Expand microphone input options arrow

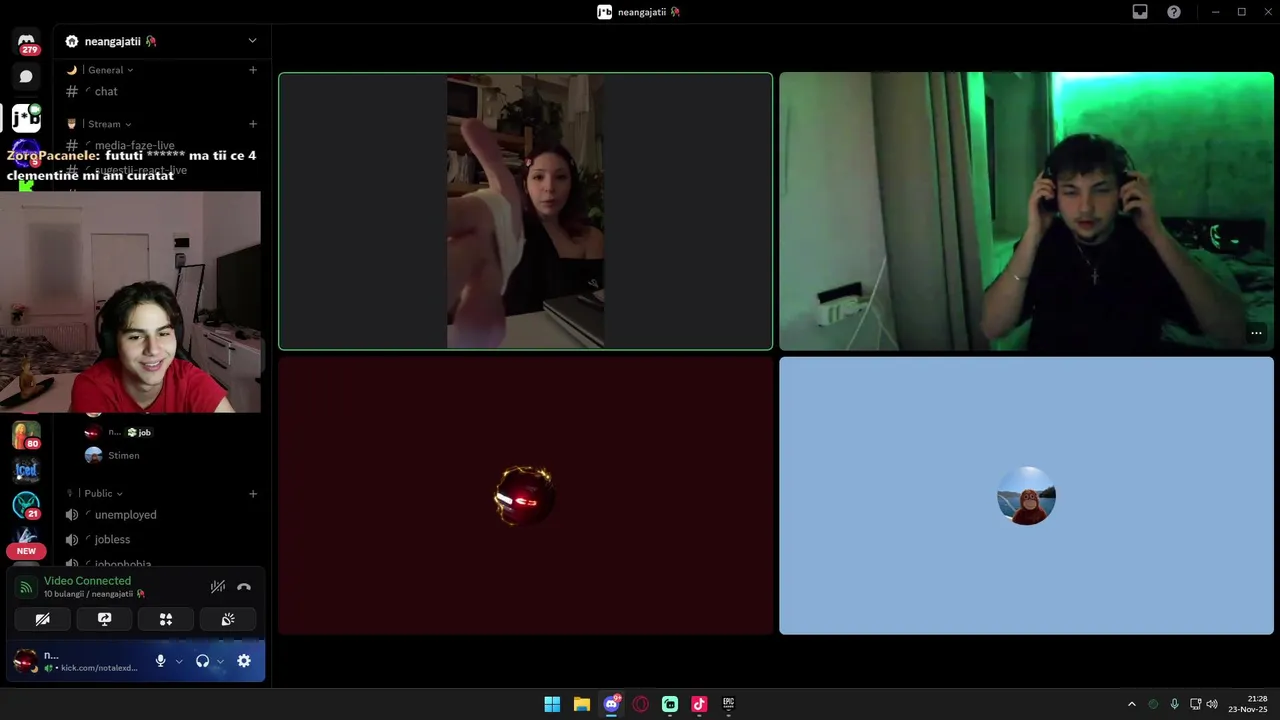click(x=179, y=661)
